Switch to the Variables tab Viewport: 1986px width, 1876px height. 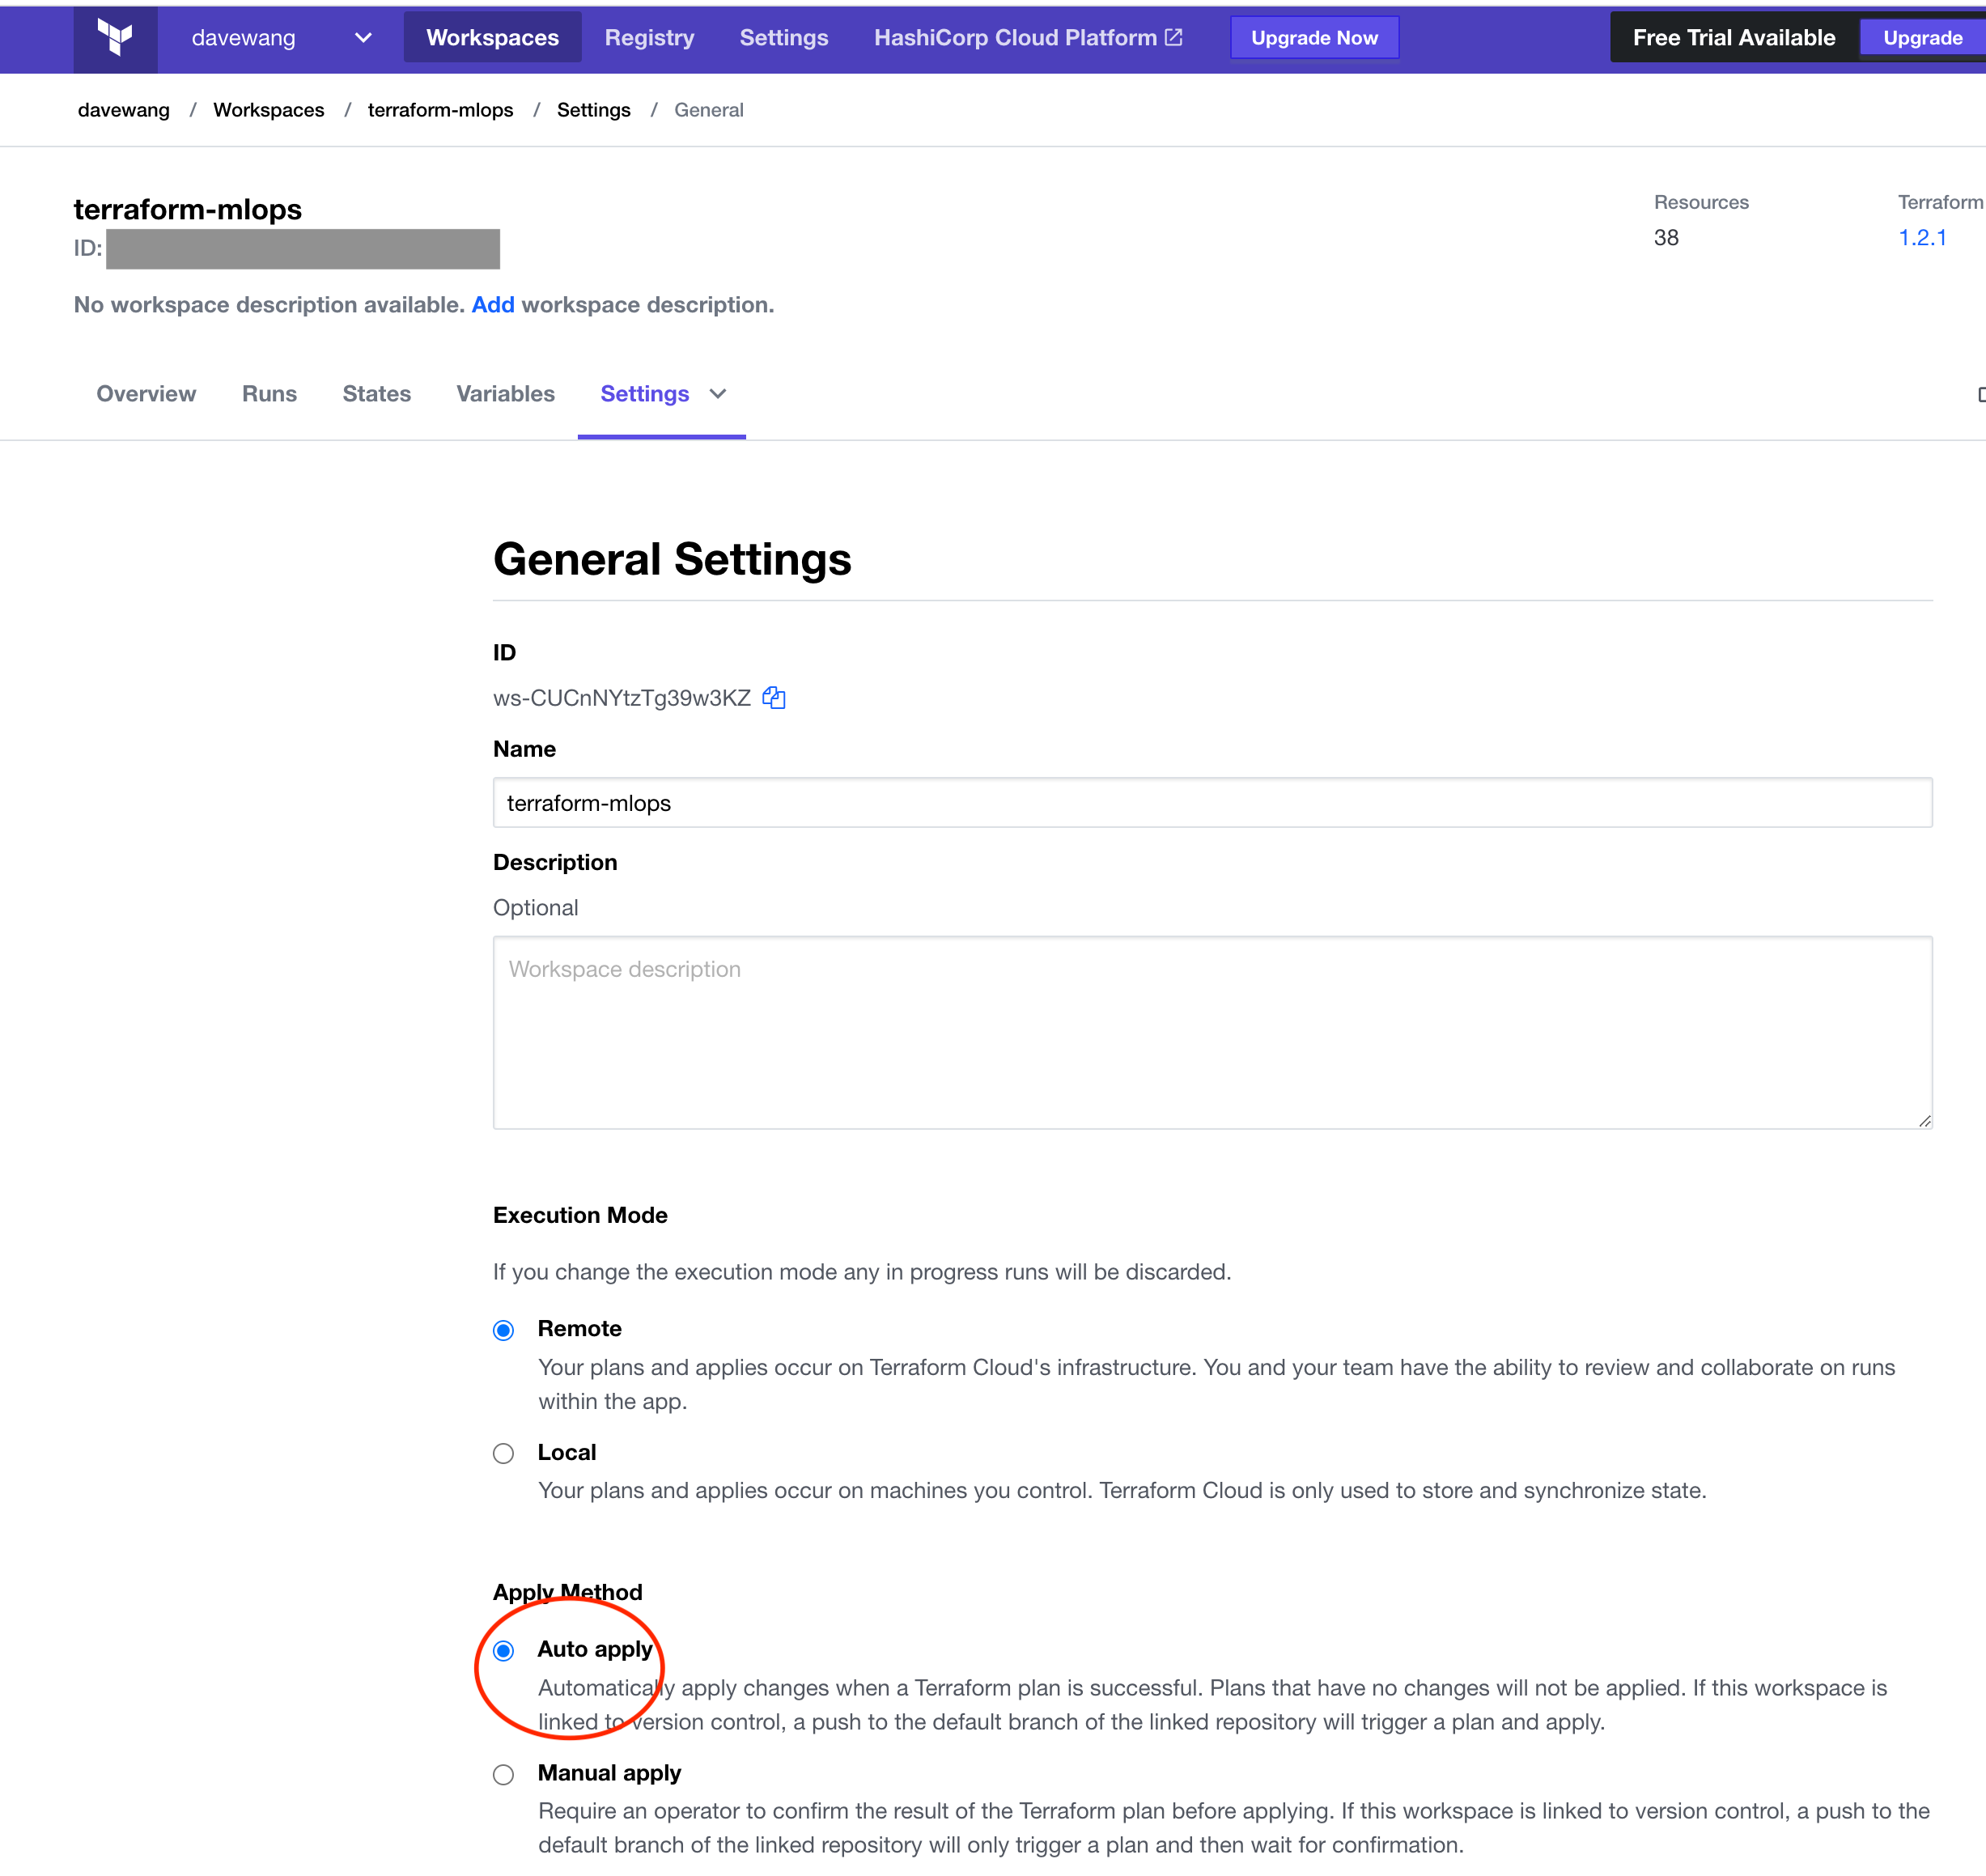[505, 394]
